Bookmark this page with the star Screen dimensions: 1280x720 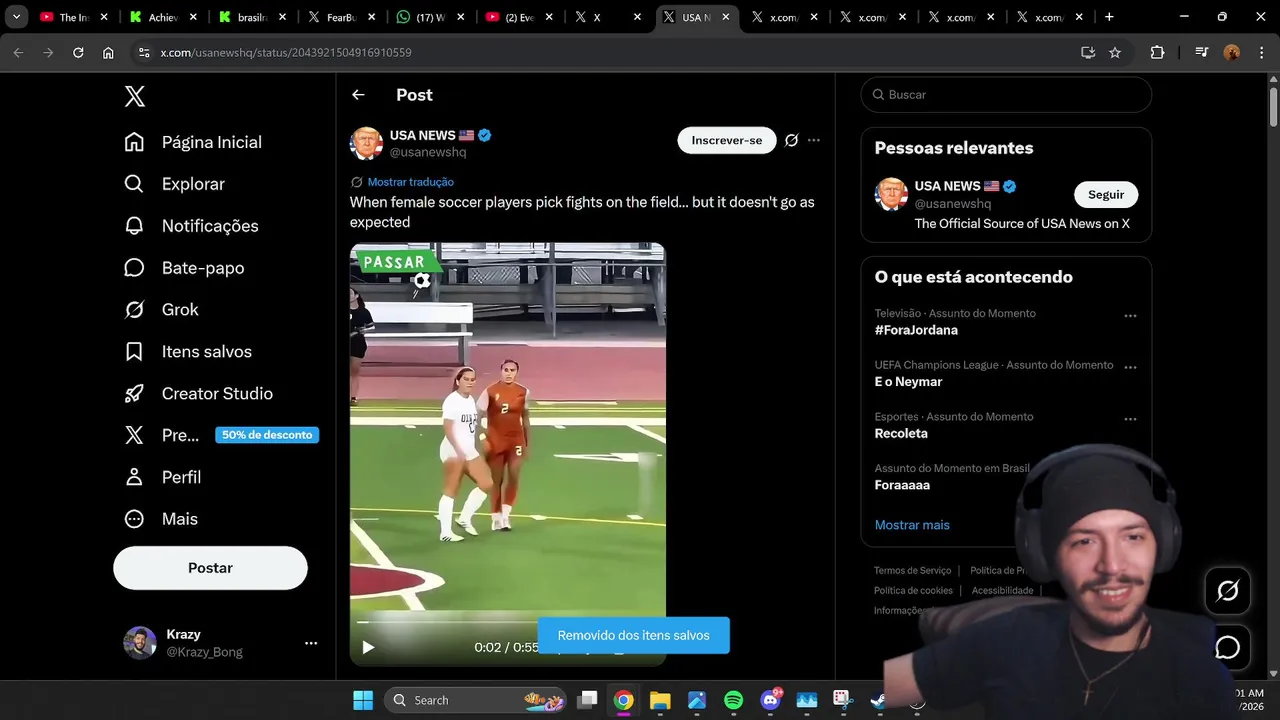1115,52
